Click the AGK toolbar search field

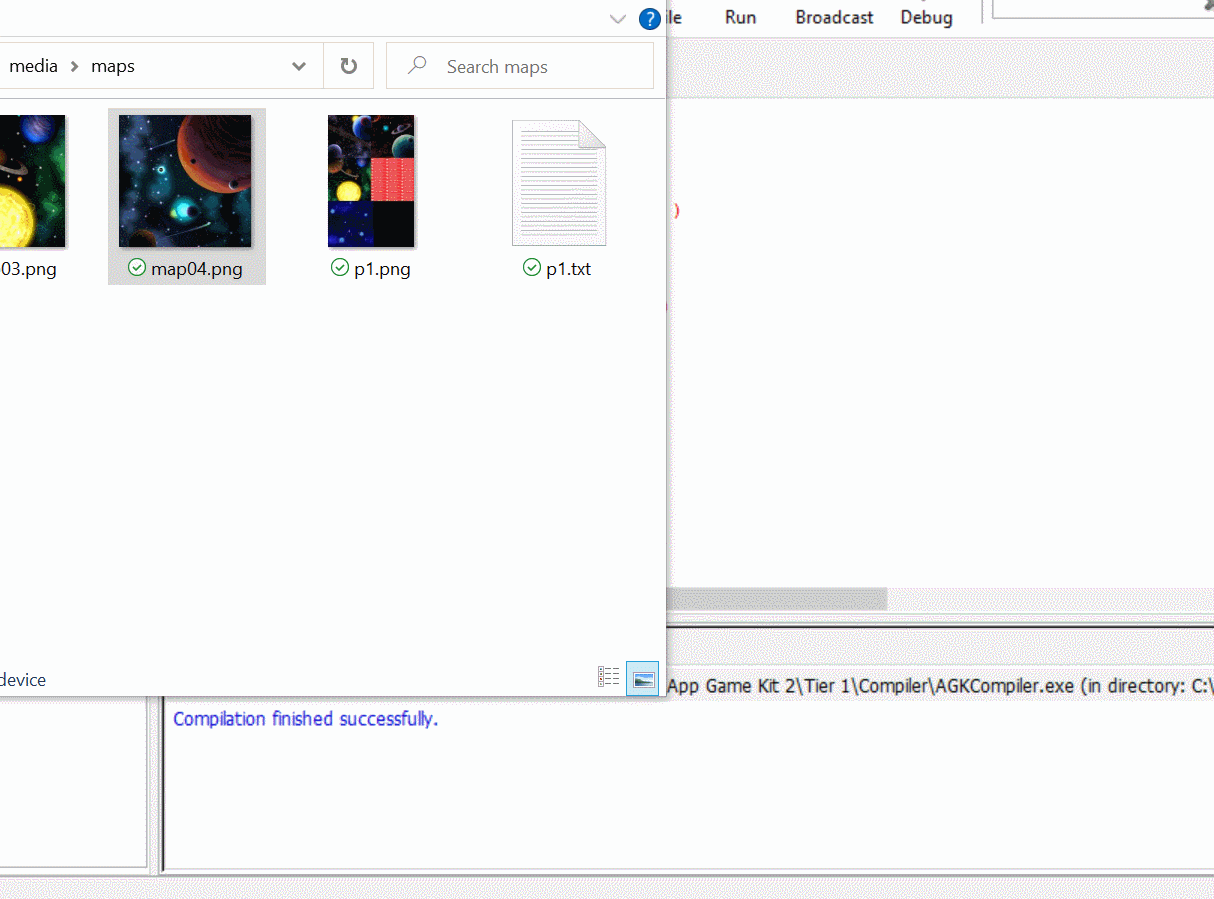pyautogui.click(x=1103, y=9)
